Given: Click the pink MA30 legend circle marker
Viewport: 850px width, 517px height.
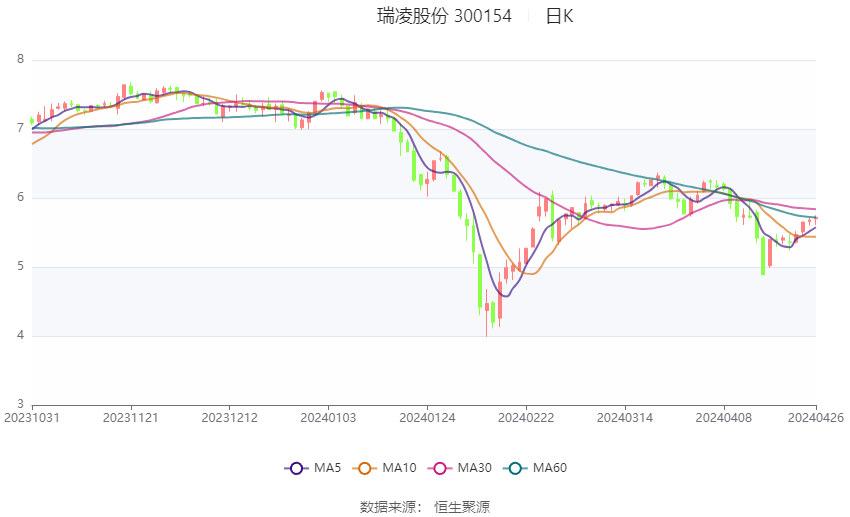Looking at the screenshot, I should (x=439, y=468).
